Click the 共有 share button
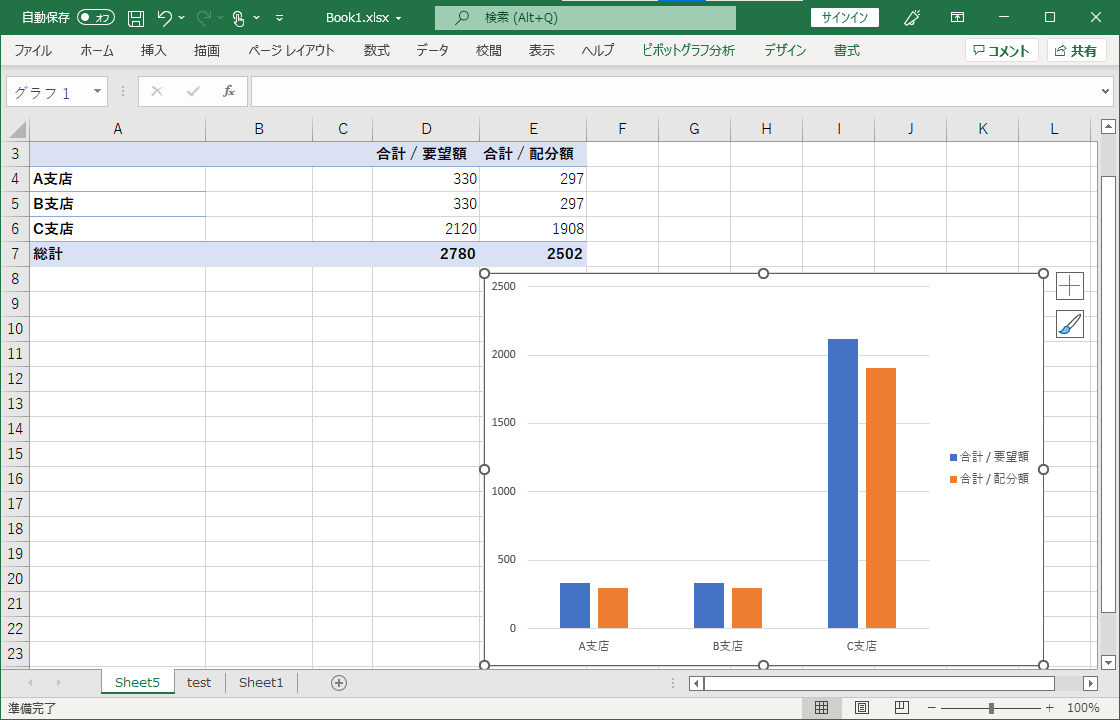The image size is (1120, 720). (1076, 50)
